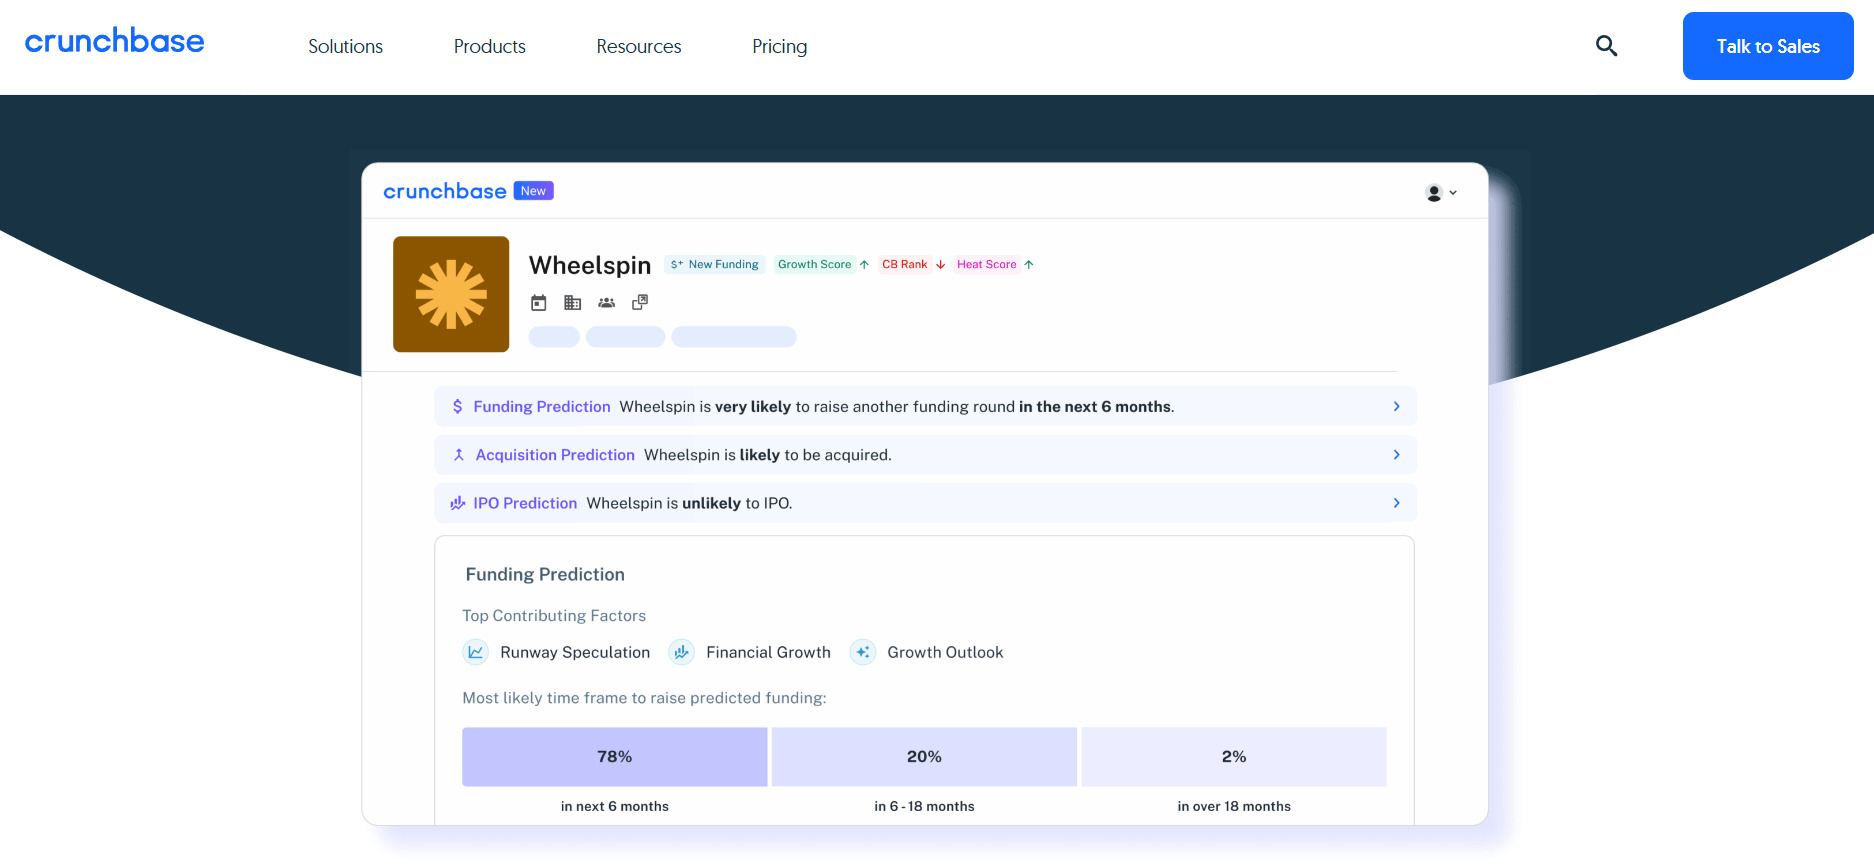Click the Heat Score tag
Screen dimensions: 1874x868
point(986,264)
